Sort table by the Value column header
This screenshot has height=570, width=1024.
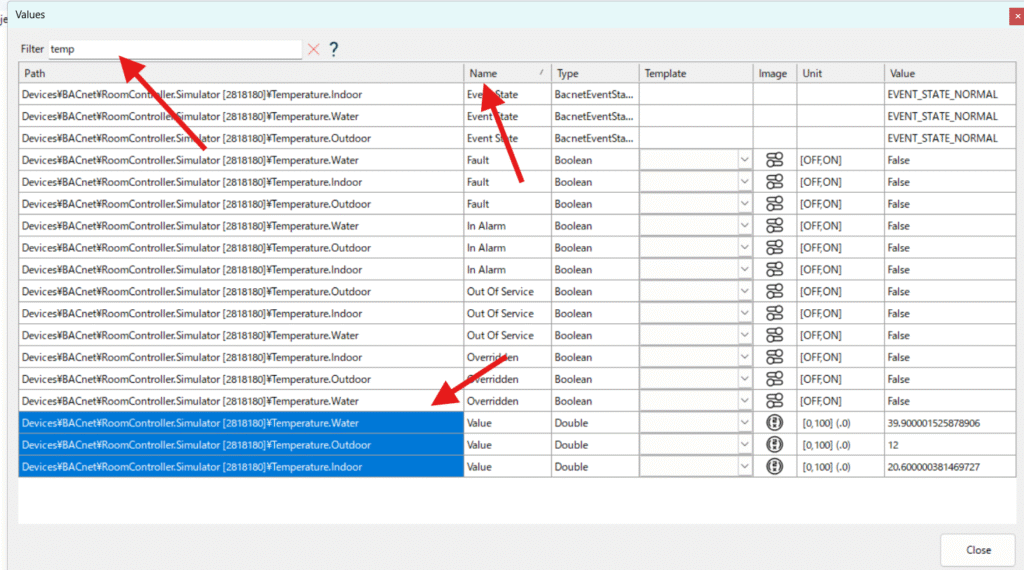tap(950, 73)
